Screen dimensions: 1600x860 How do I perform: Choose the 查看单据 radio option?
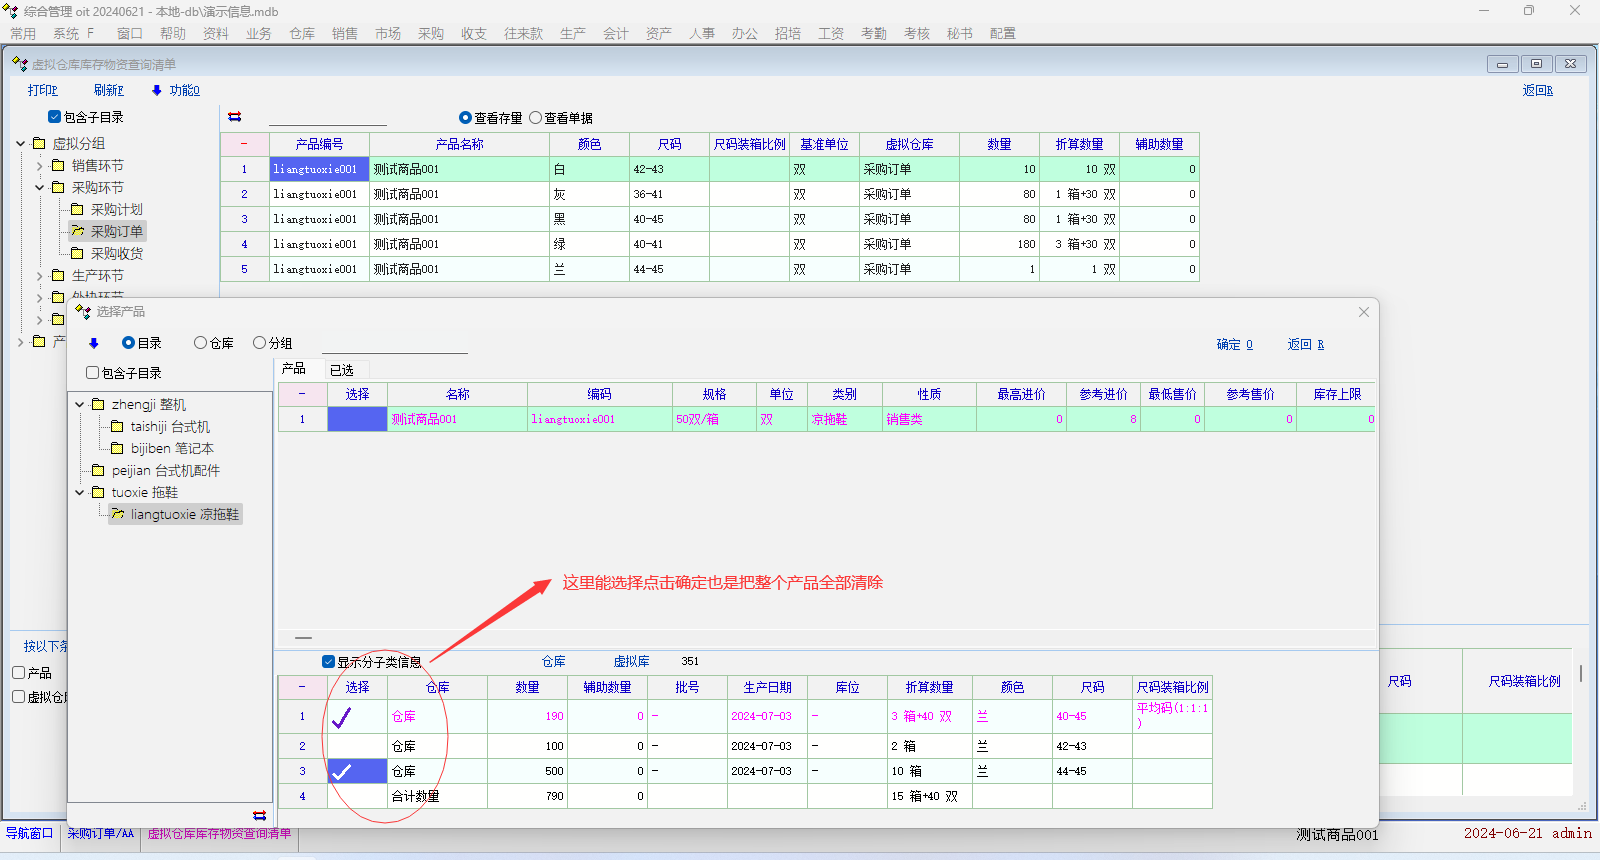coord(536,118)
